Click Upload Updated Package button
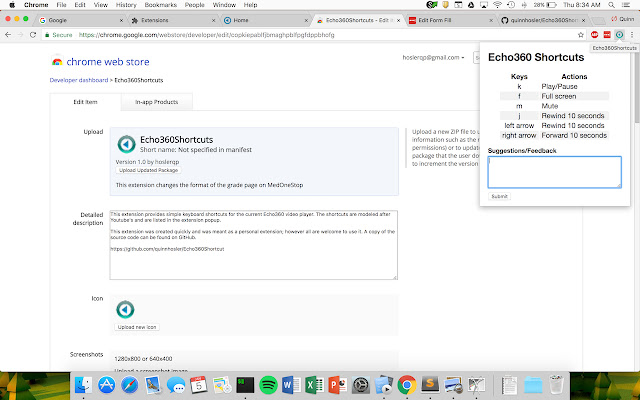The image size is (640, 400). (x=149, y=170)
